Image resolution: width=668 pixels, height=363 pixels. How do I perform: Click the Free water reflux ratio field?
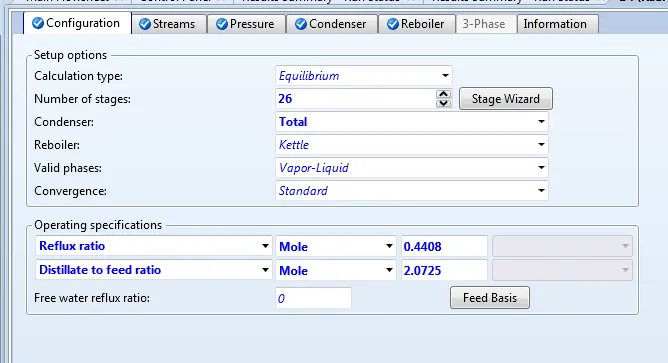314,298
